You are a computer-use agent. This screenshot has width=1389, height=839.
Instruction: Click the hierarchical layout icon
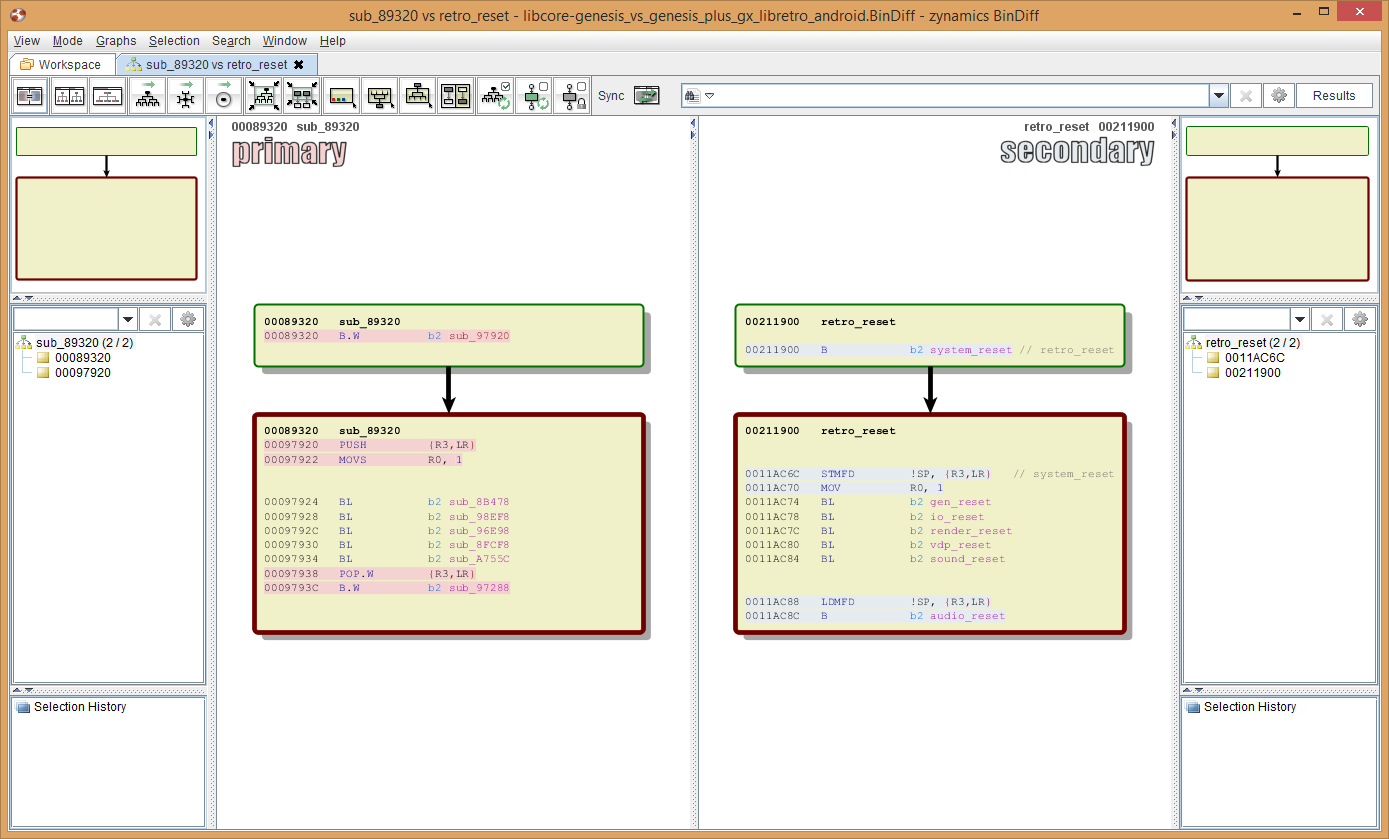(147, 97)
